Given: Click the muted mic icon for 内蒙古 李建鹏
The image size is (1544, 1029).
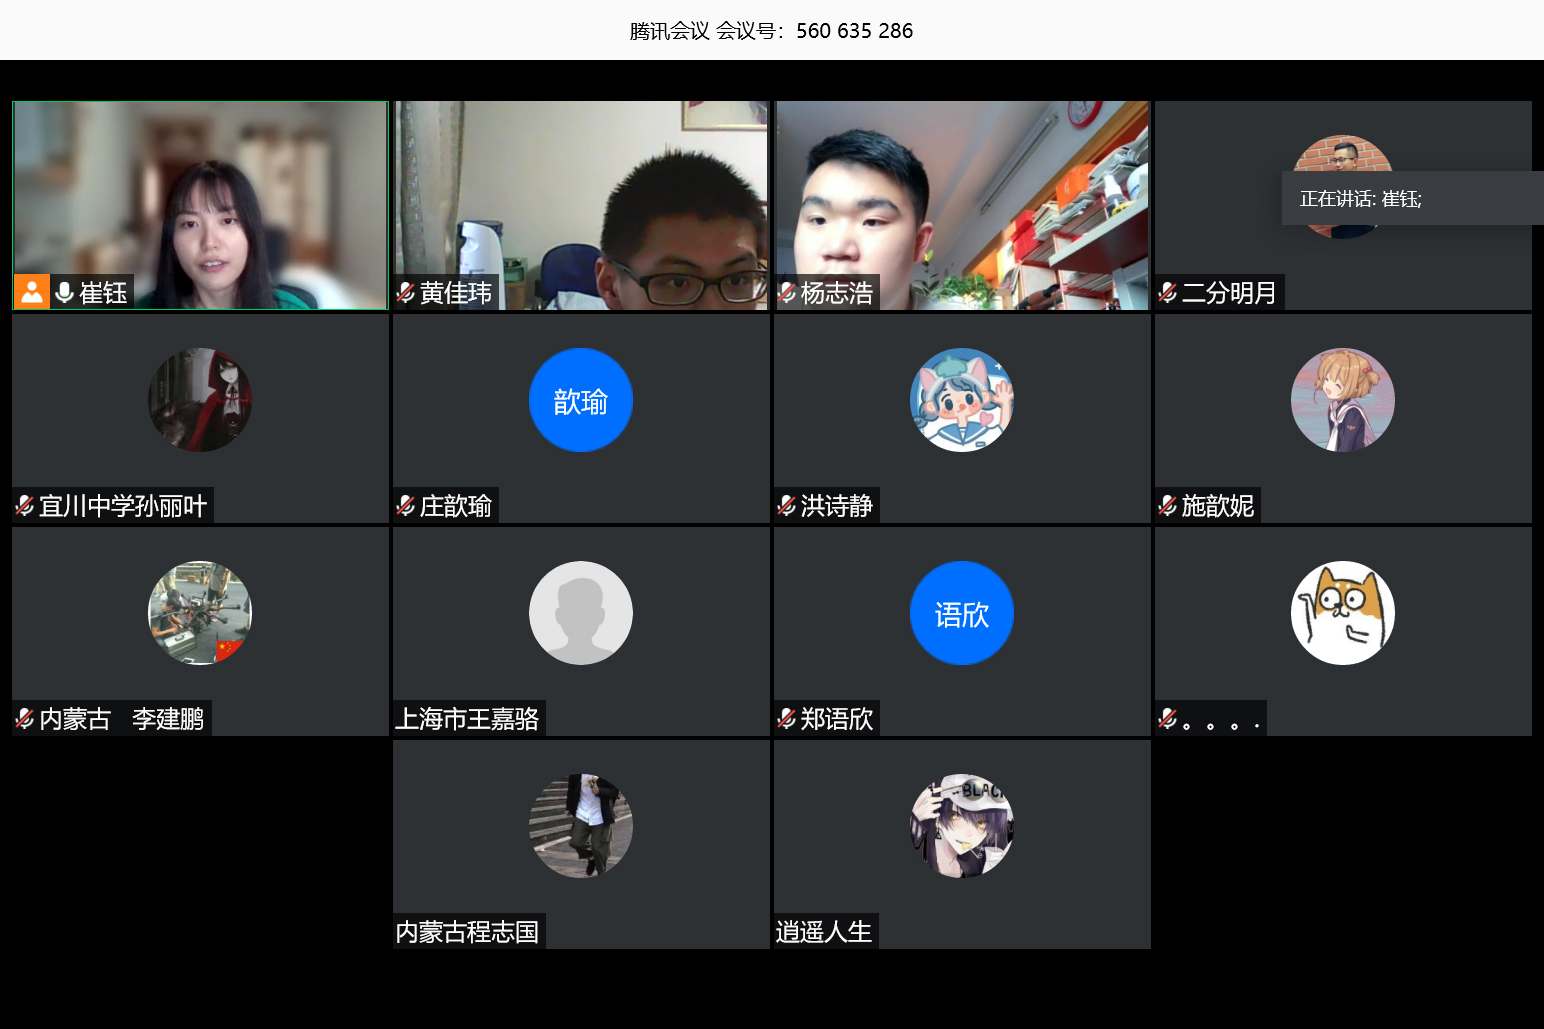Looking at the screenshot, I should click(x=25, y=719).
